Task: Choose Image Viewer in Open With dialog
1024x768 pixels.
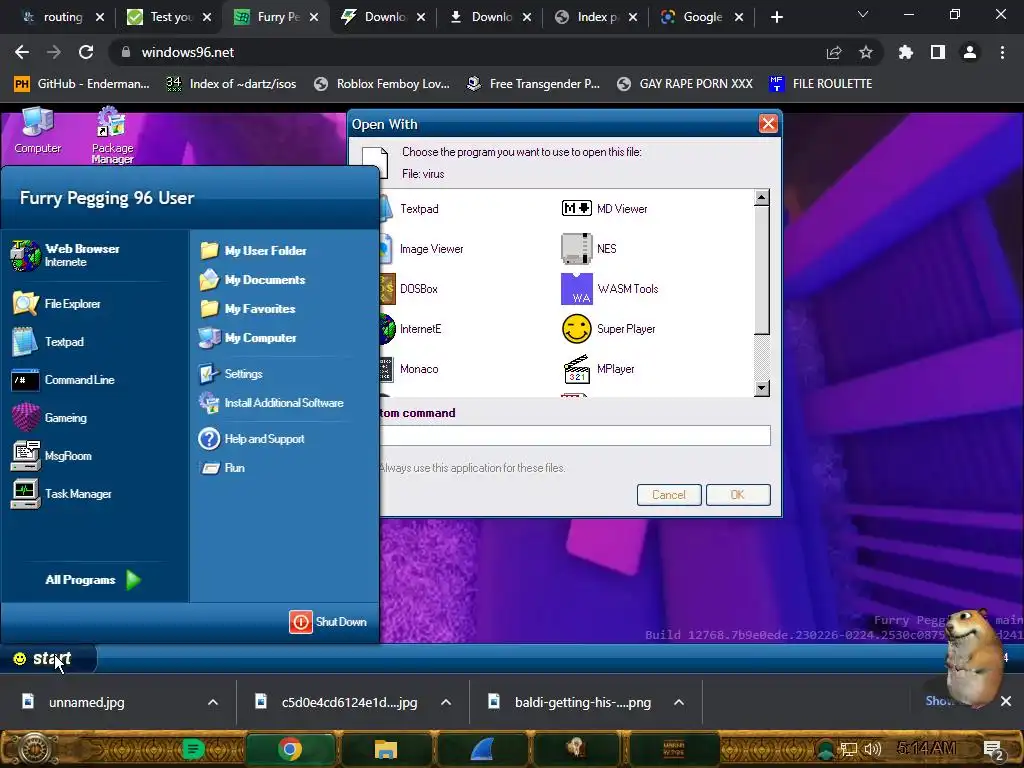Action: pyautogui.click(x=422, y=249)
